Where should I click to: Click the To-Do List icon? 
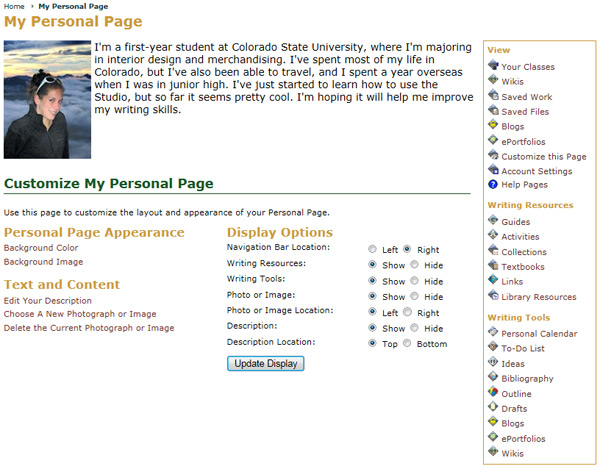coord(493,347)
